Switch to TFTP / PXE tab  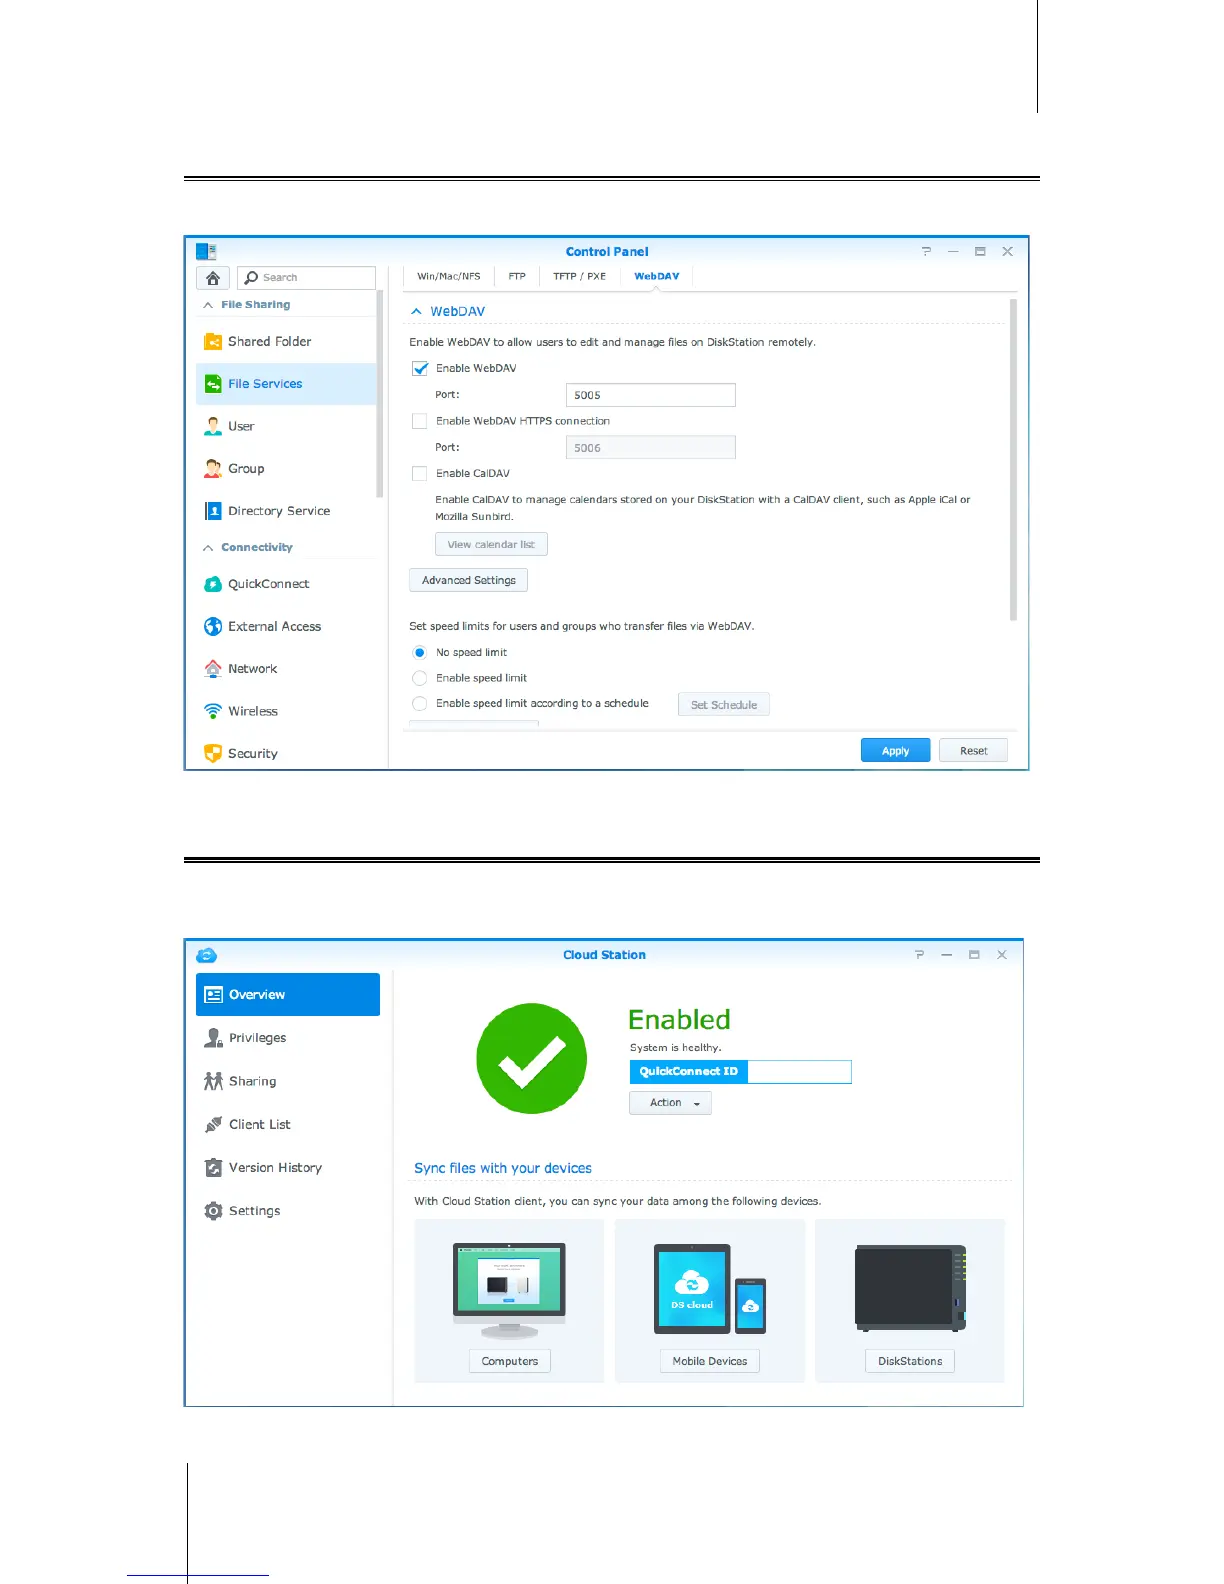580,277
